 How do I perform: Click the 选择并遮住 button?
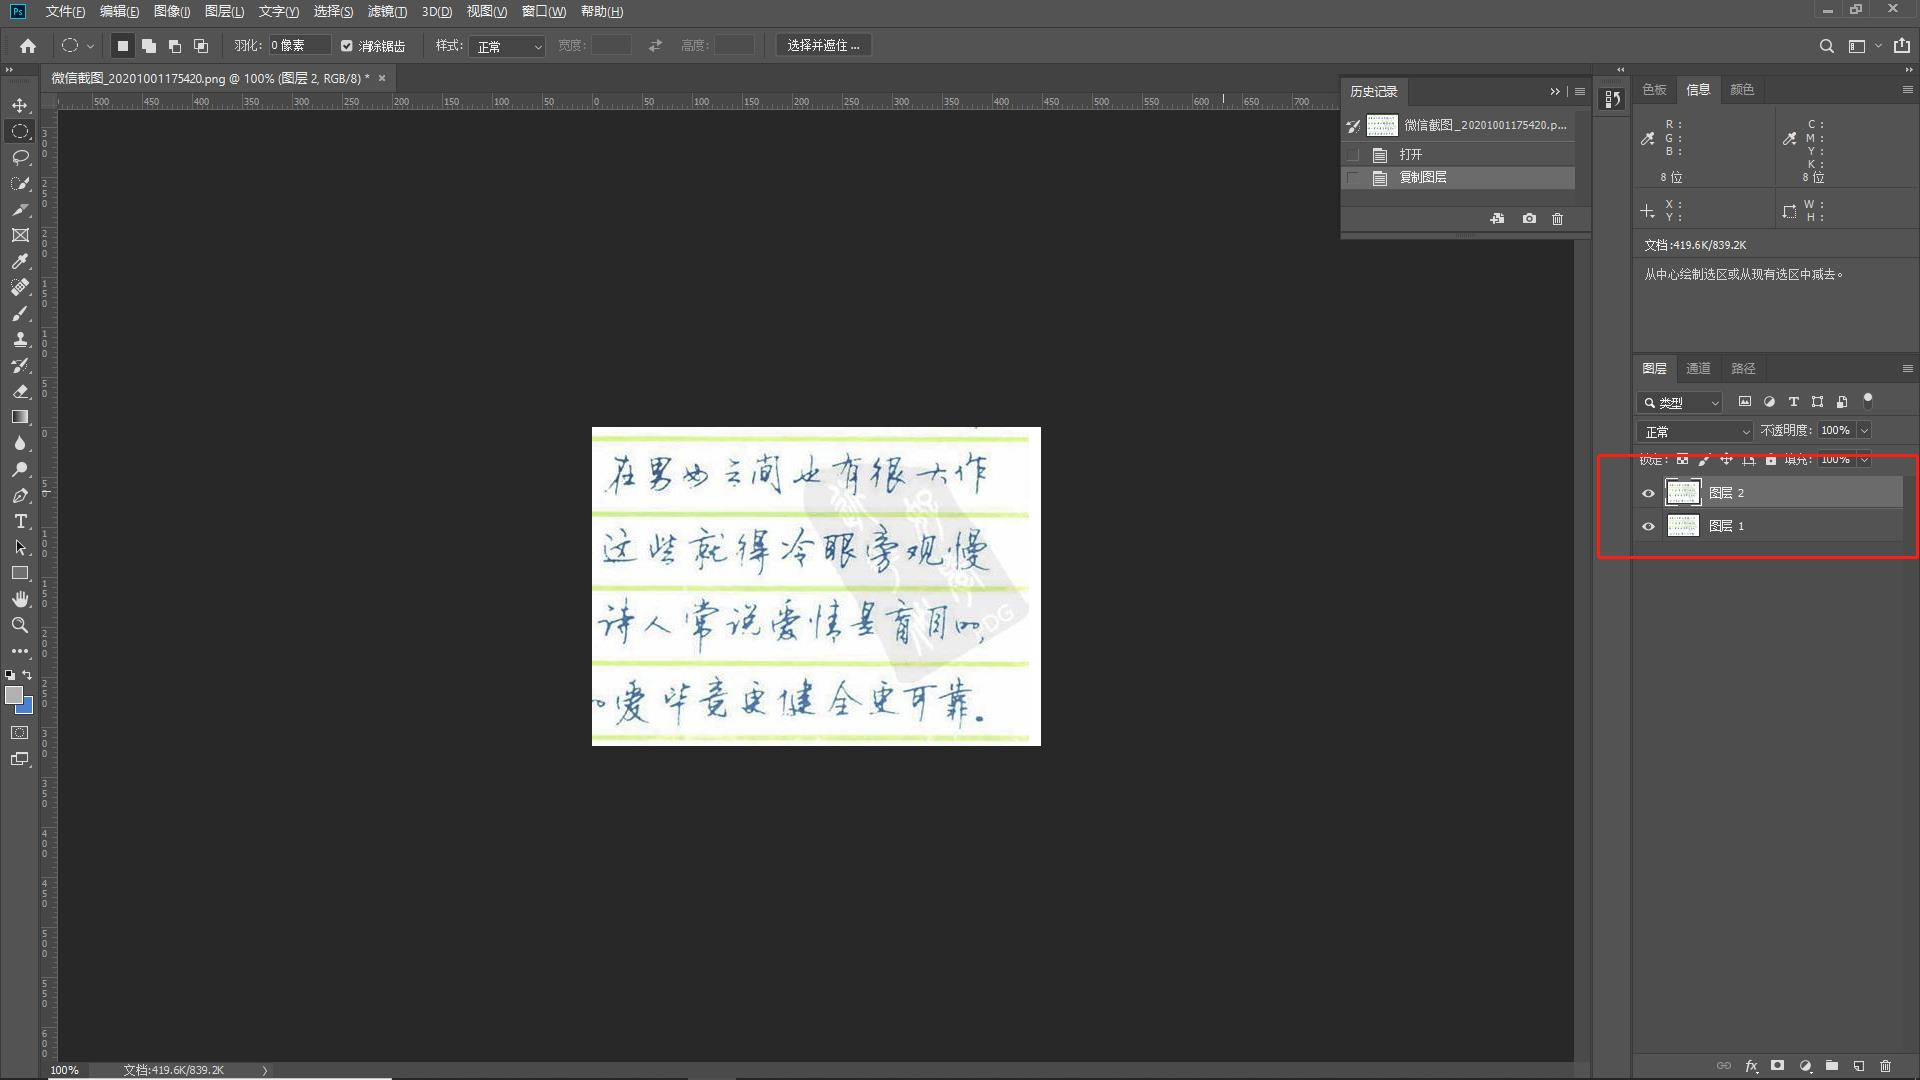click(823, 45)
